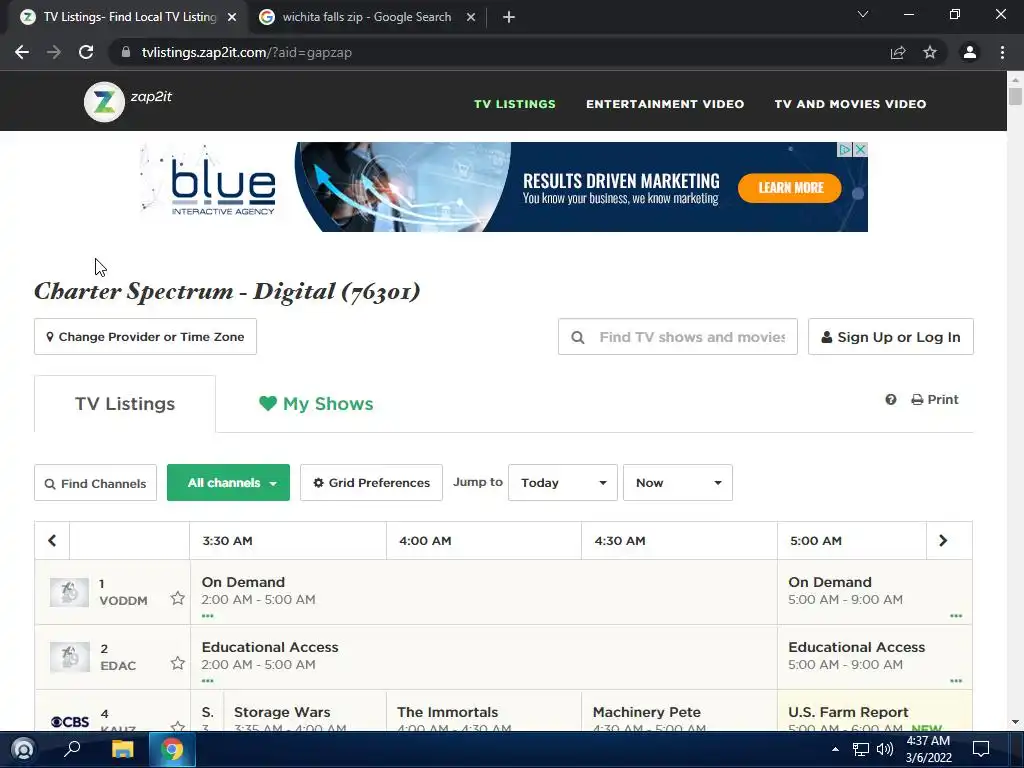Viewport: 1024px width, 768px height.
Task: Focus Find TV shows and movies field
Action: (x=678, y=337)
